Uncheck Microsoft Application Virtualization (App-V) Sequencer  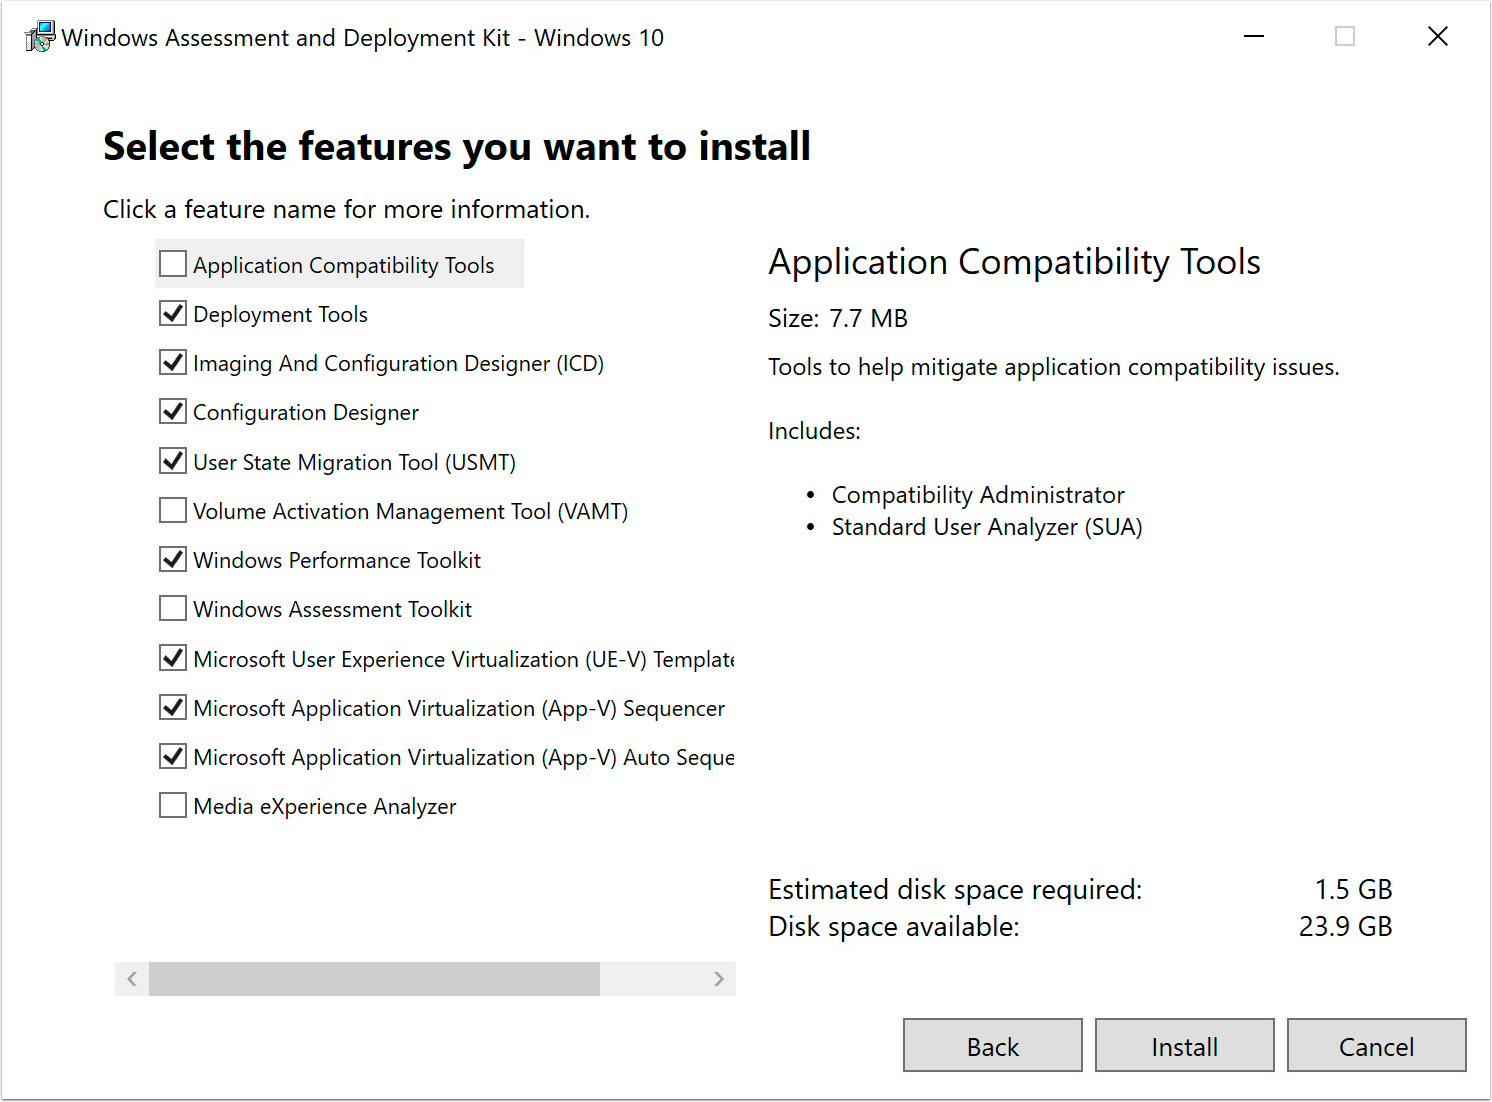[172, 707]
